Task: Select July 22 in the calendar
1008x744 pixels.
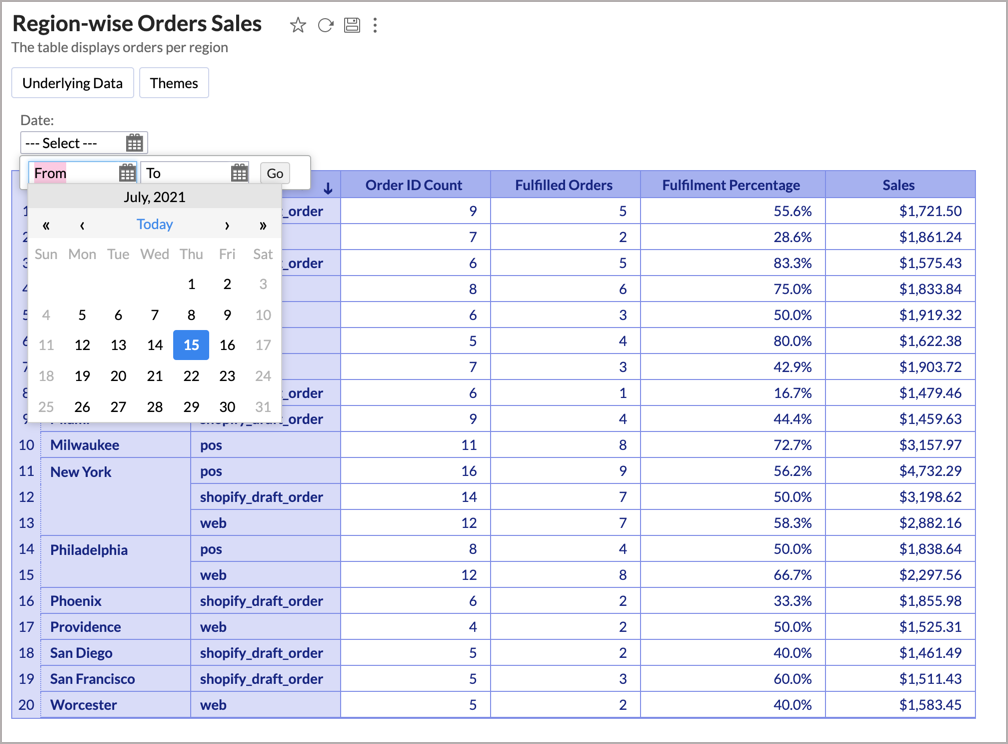Action: coord(191,376)
